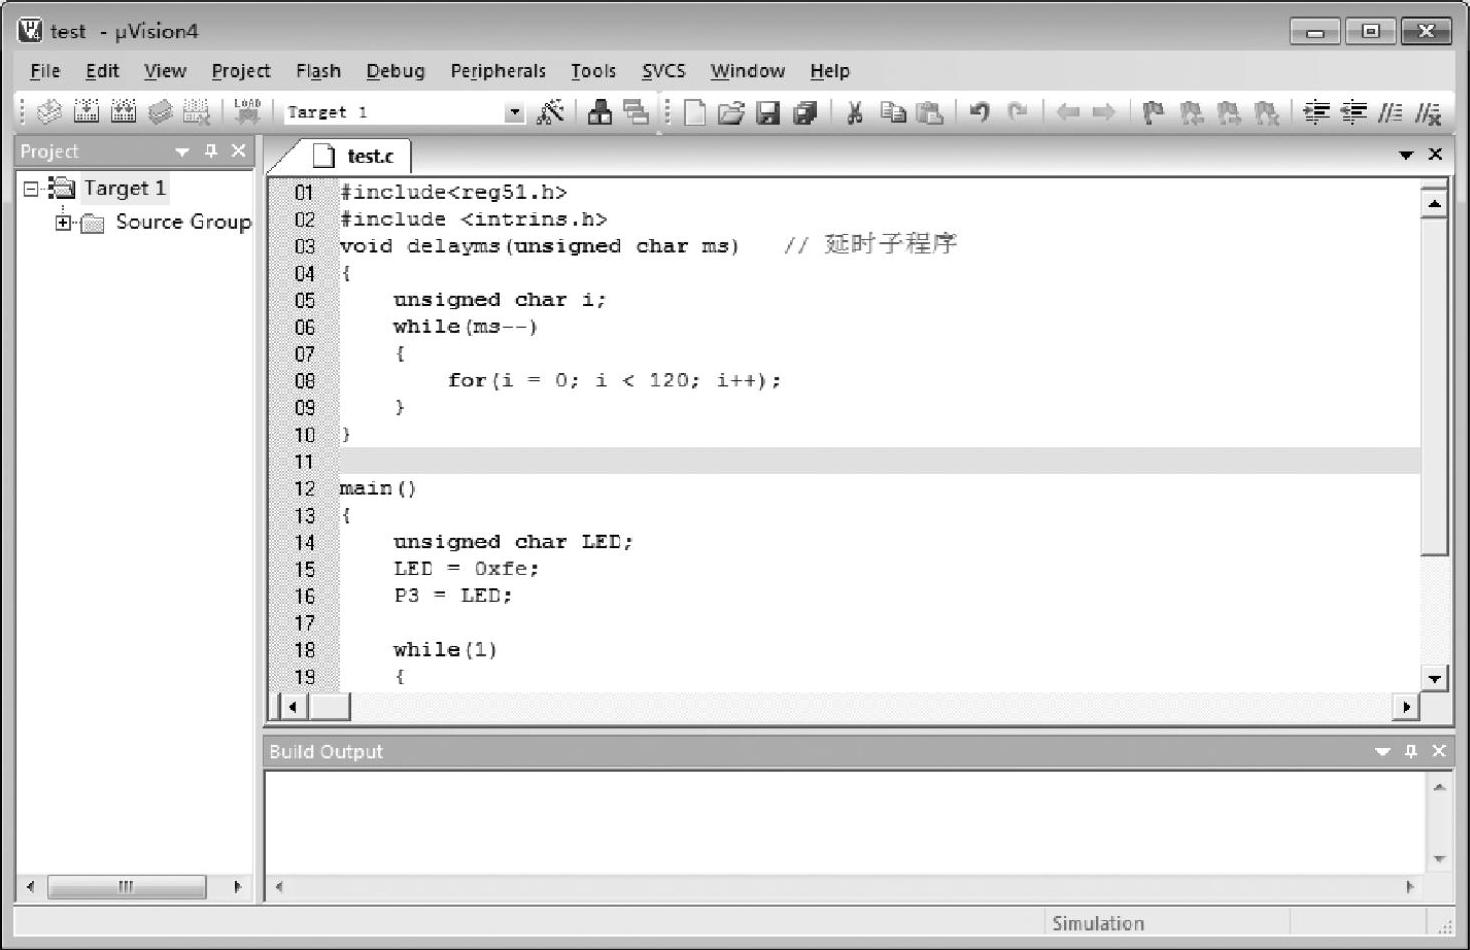This screenshot has height=950, width=1470.
Task: Open the Flash menu
Action: click(x=318, y=71)
